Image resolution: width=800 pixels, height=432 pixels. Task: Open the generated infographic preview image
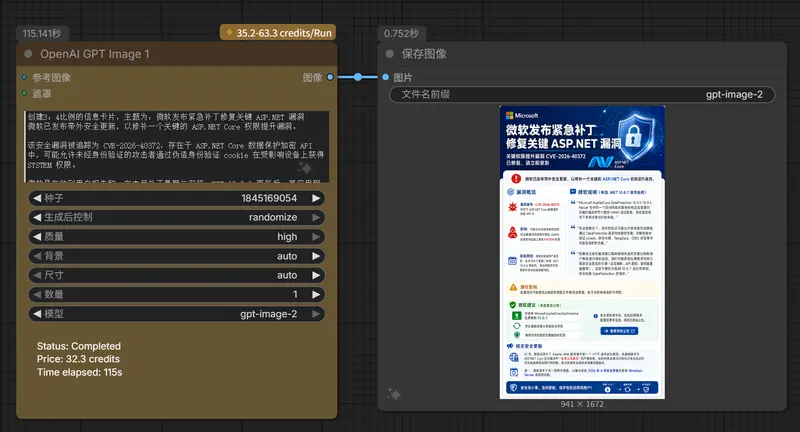tap(582, 252)
